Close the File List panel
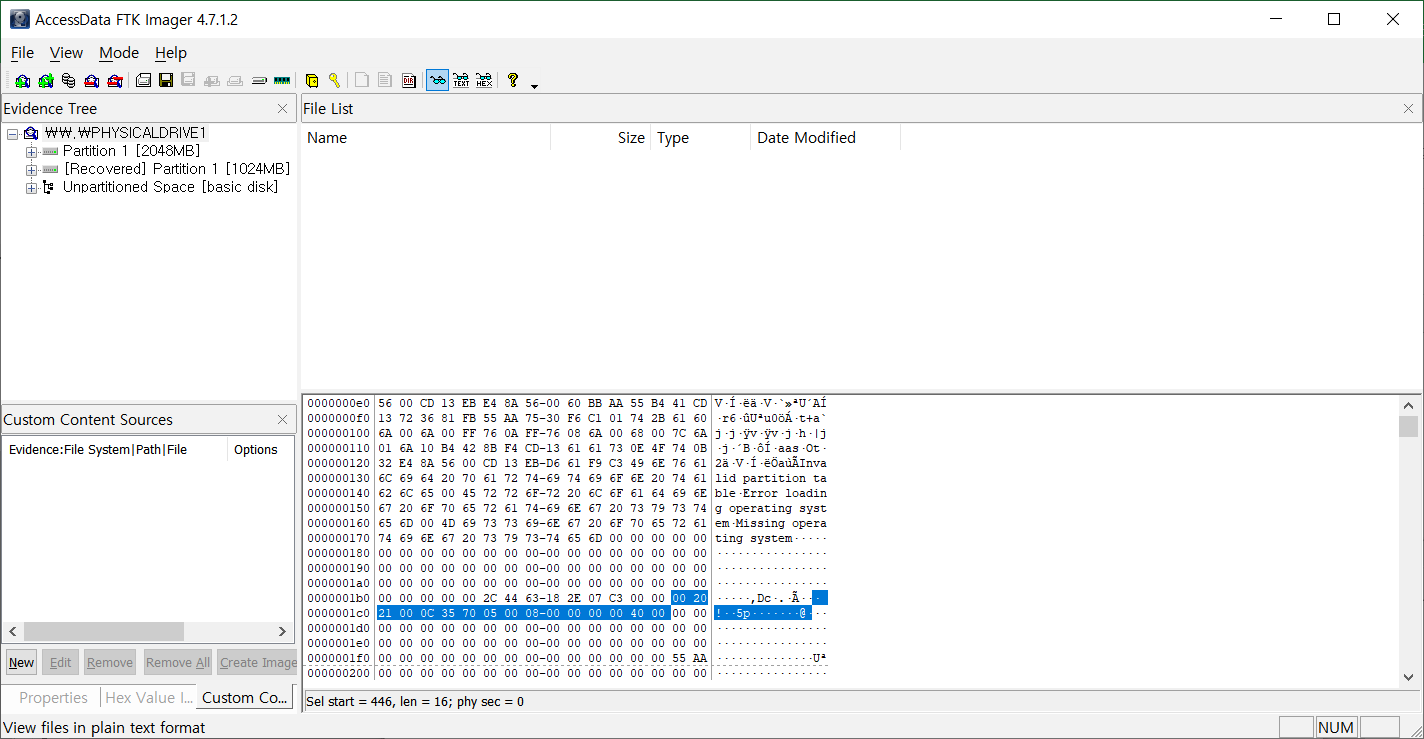 pos(1408,109)
